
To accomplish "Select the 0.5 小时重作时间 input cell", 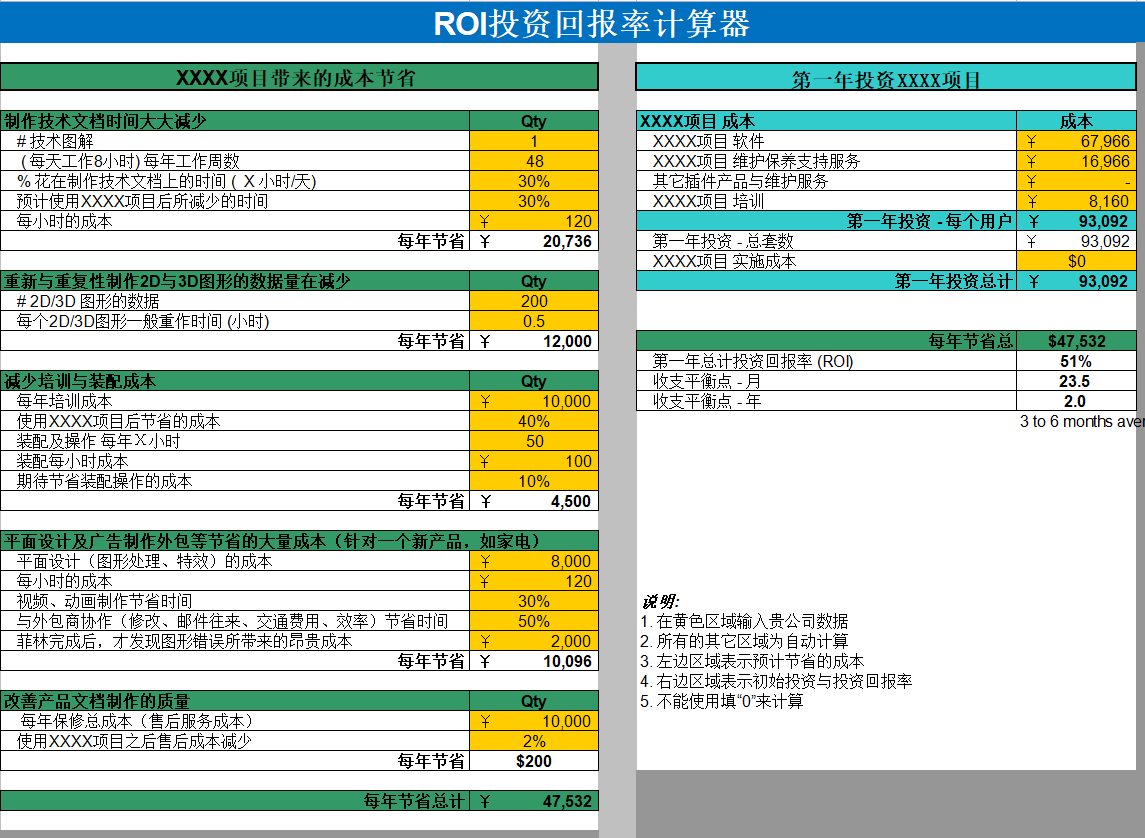I will click(534, 321).
